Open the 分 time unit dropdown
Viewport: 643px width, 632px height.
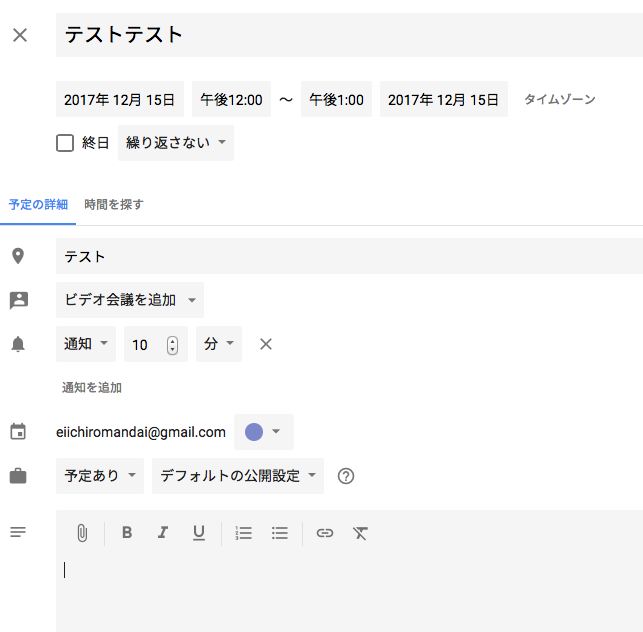click(219, 344)
